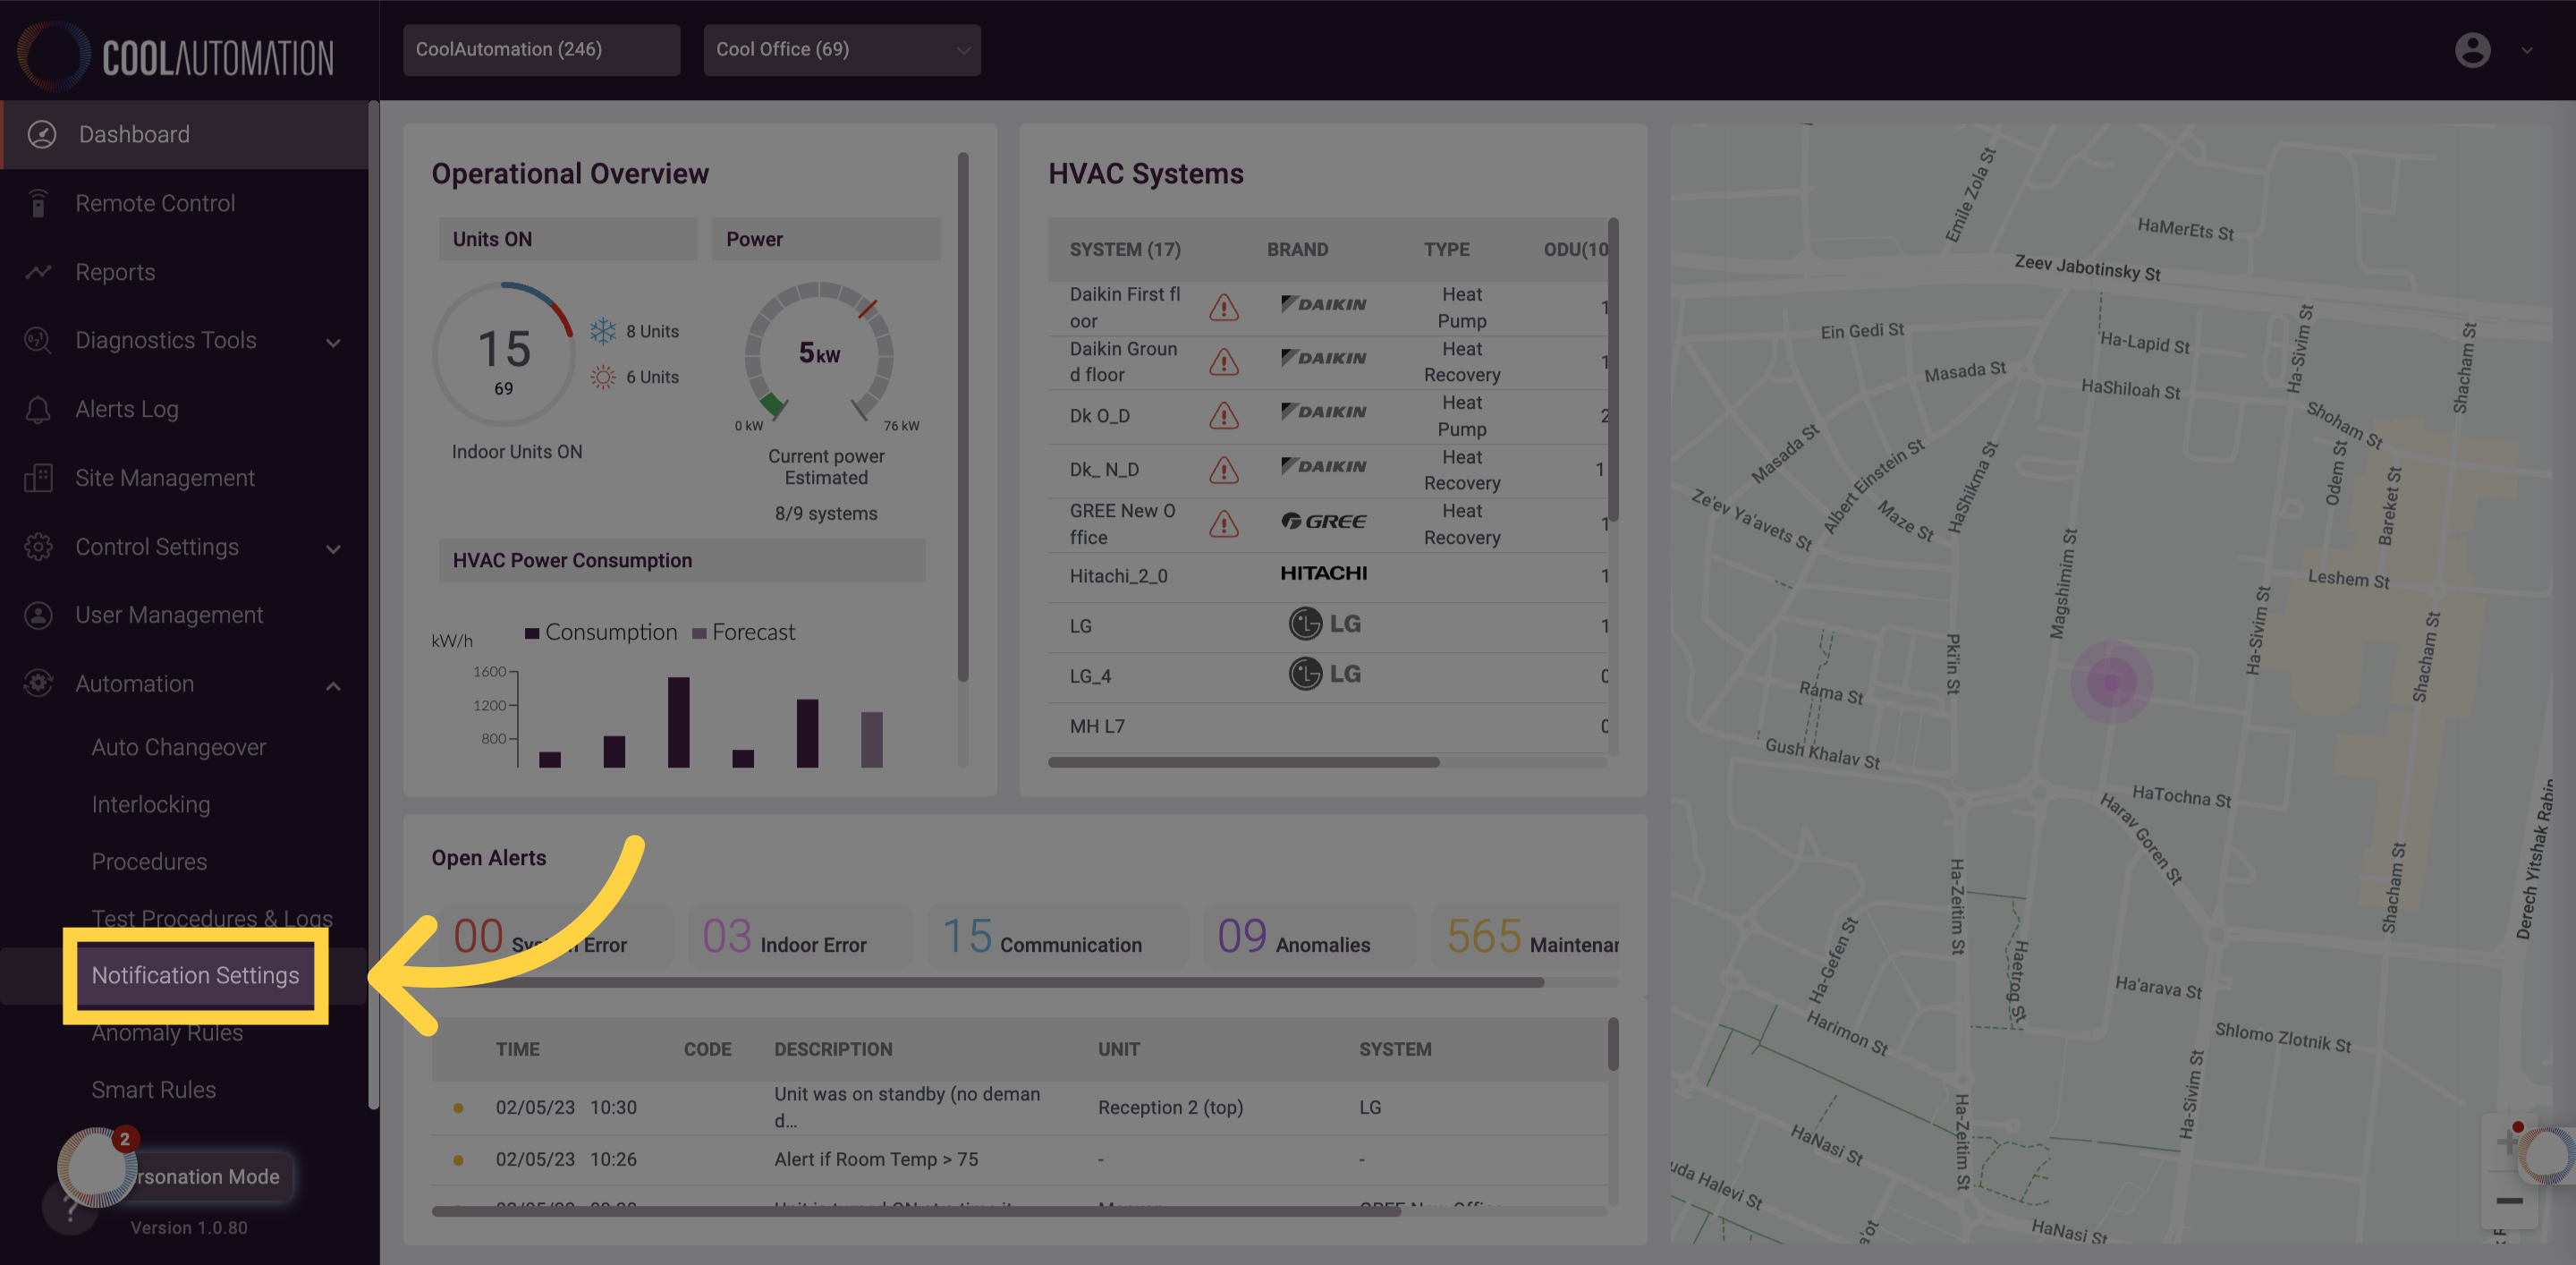Click the Diagnostics Tools icon
2576x1265 pixels.
[38, 340]
